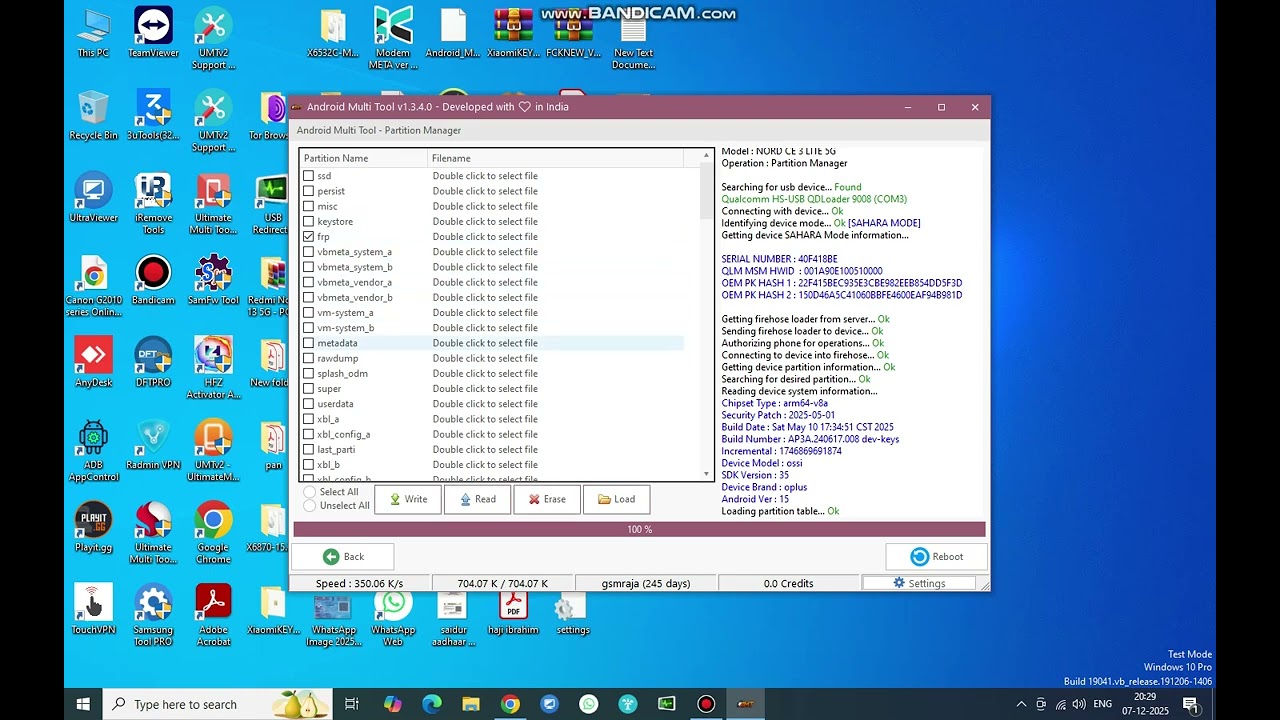Select the Bandicam desktop shortcut
Screen dimensions: 1280x720
pos(153,281)
